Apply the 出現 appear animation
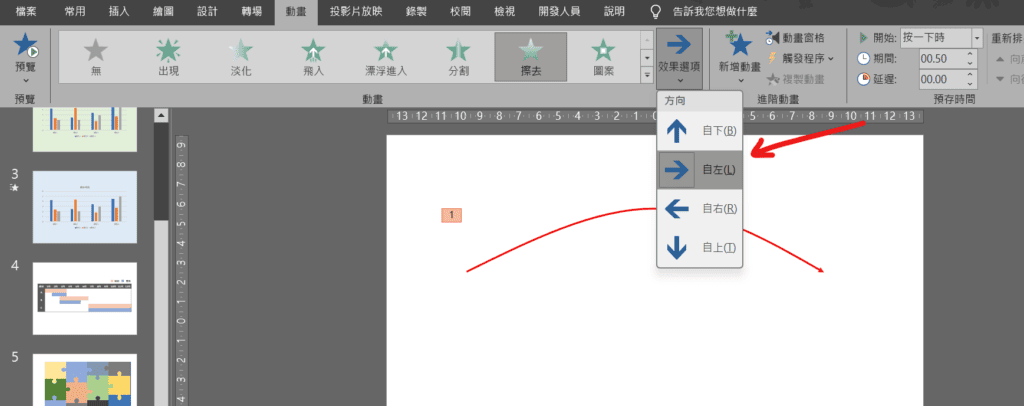 pyautogui.click(x=168, y=57)
